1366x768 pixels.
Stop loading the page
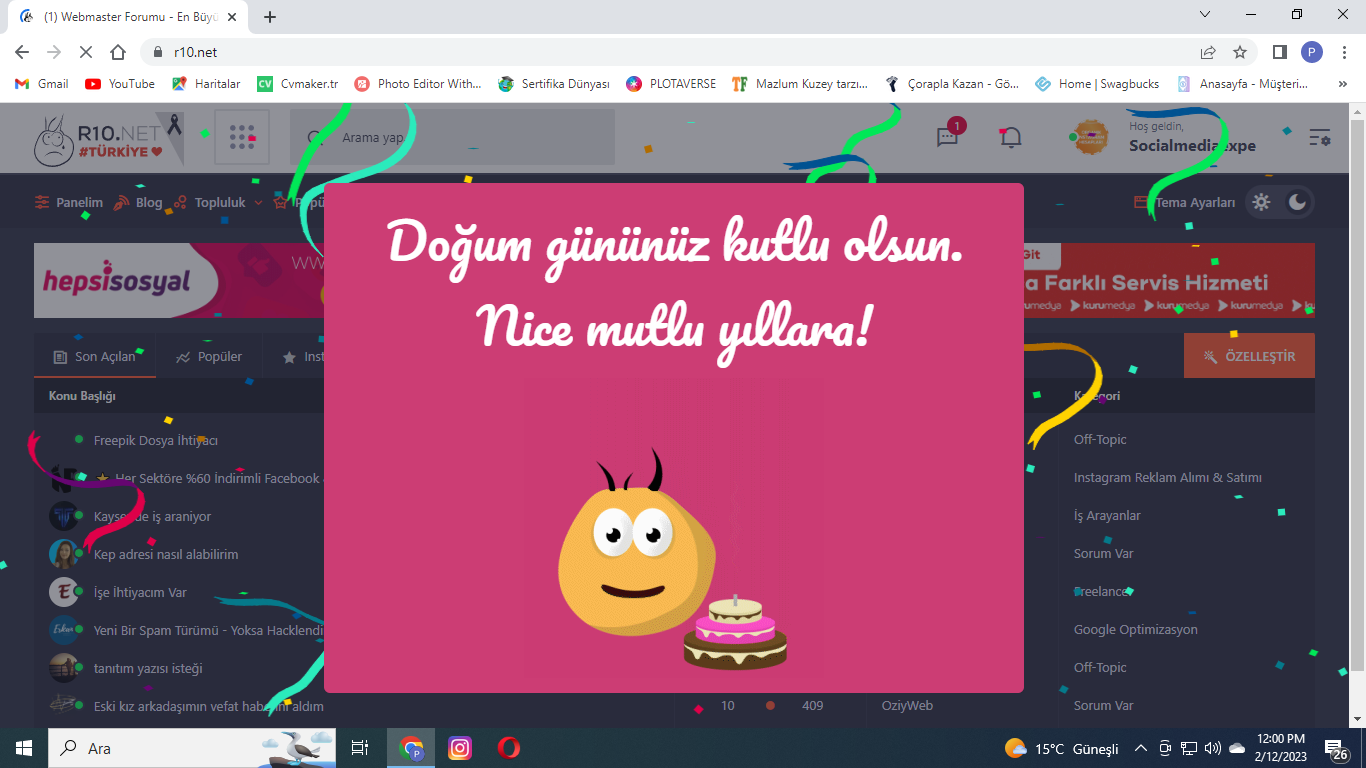pos(86,52)
